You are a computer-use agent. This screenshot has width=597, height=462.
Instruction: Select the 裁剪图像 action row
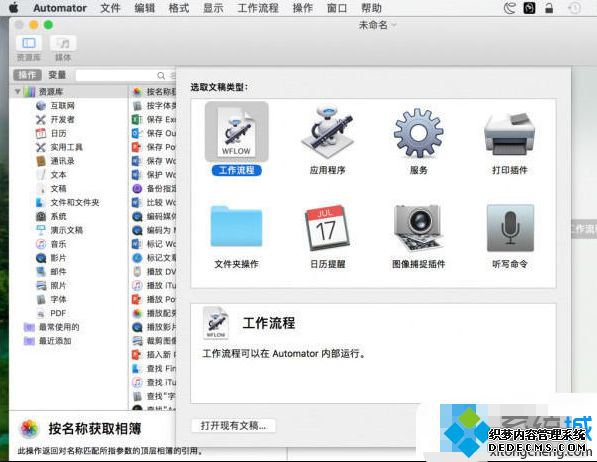pyautogui.click(x=153, y=341)
